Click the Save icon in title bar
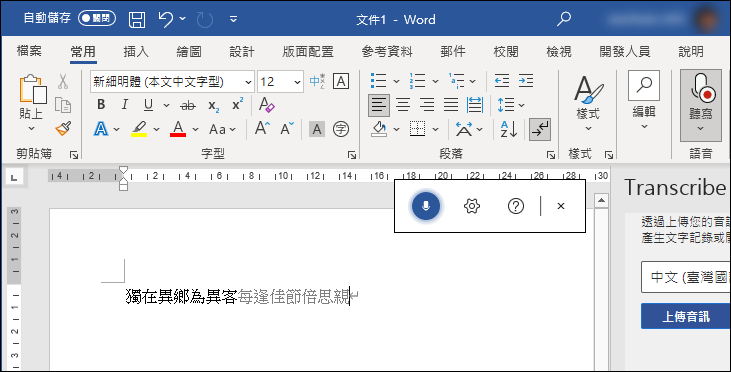 coord(137,19)
